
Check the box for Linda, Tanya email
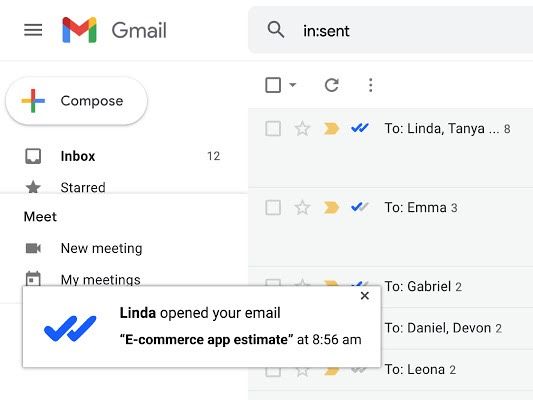click(x=273, y=129)
